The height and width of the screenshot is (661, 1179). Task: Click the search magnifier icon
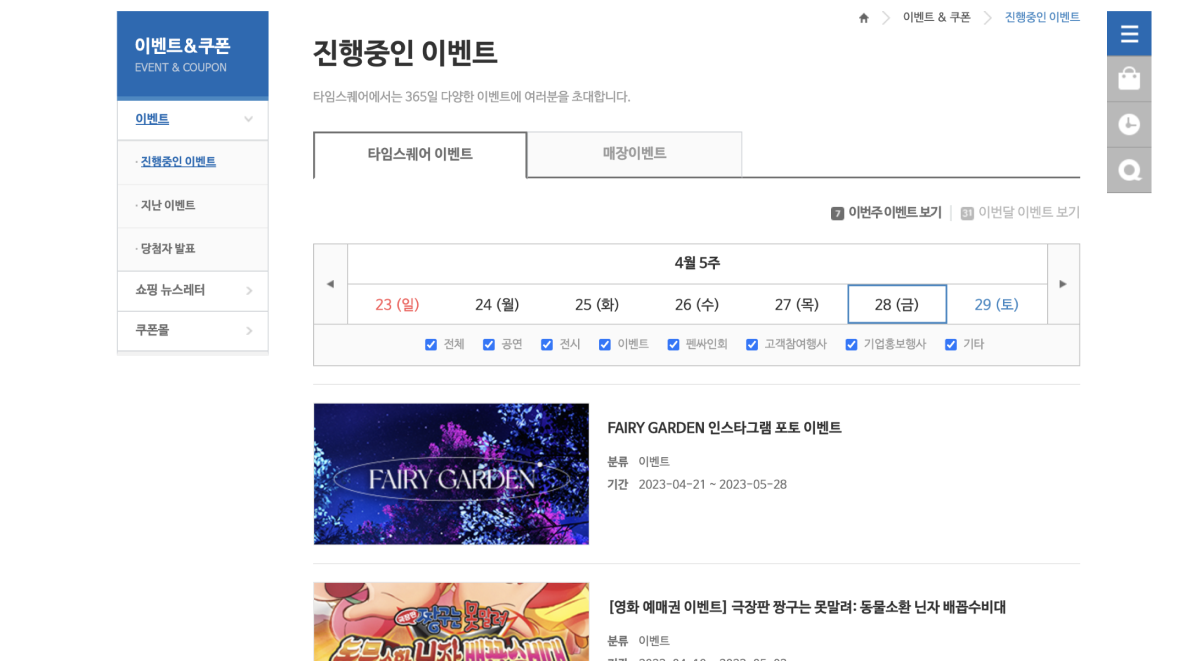(1129, 170)
